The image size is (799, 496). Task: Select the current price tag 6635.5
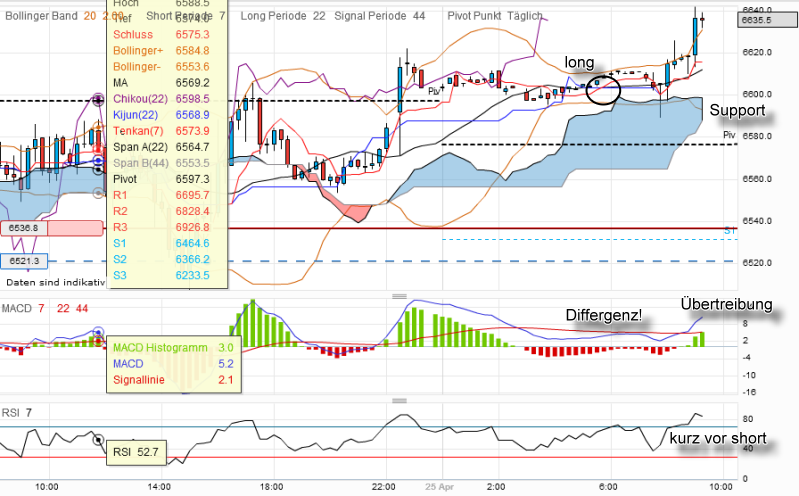(x=767, y=20)
